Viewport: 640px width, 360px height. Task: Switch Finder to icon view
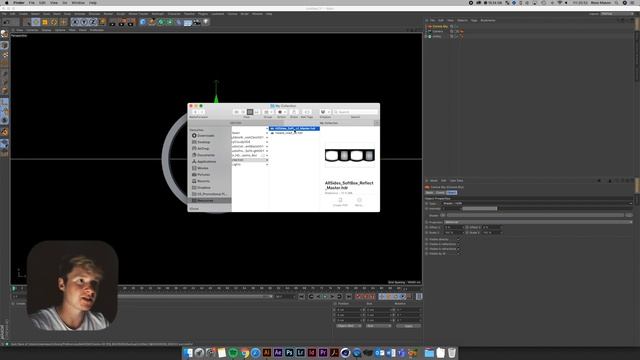[237, 112]
